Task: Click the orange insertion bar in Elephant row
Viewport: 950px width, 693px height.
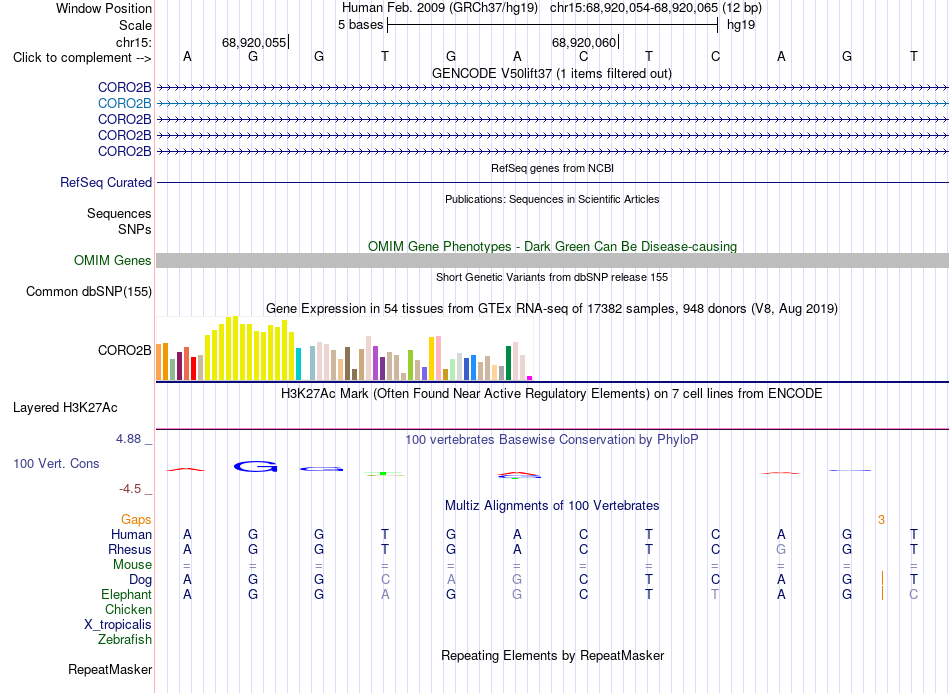Action: [882, 593]
